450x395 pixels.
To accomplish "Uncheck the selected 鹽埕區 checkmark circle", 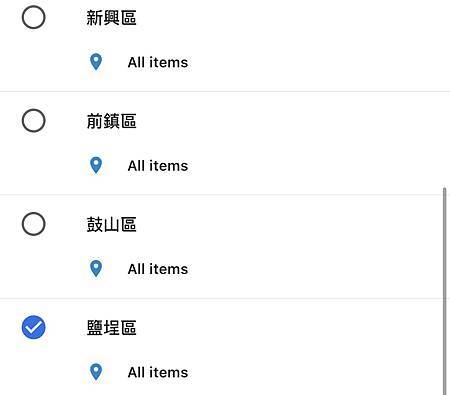I will point(34,327).
